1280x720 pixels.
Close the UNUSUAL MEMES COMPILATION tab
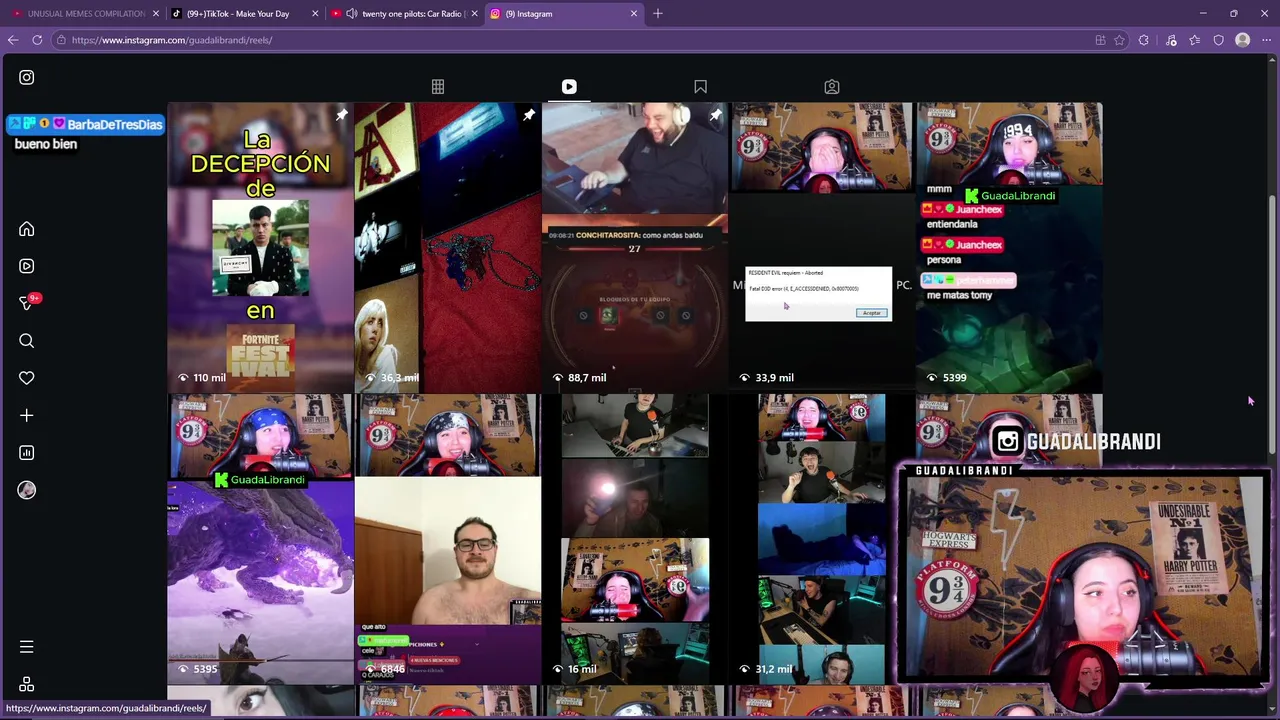[156, 14]
